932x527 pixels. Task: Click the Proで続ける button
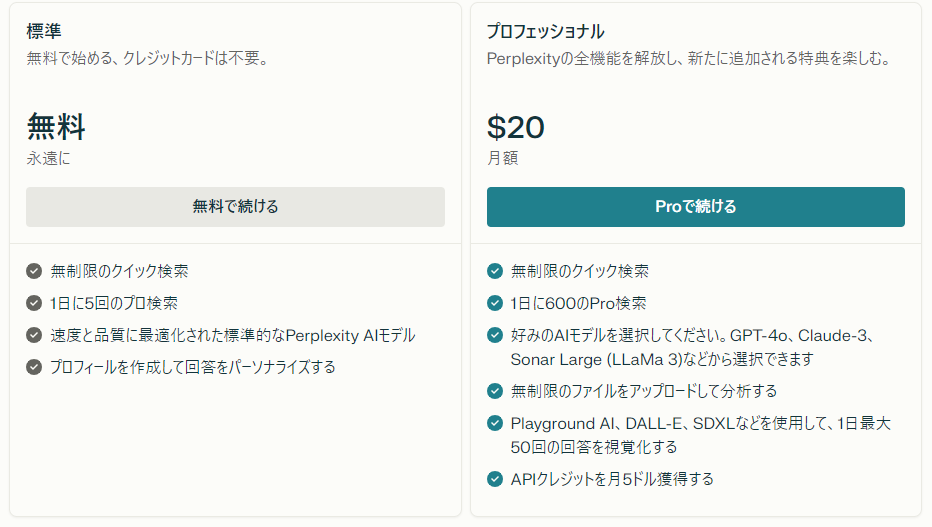click(695, 207)
